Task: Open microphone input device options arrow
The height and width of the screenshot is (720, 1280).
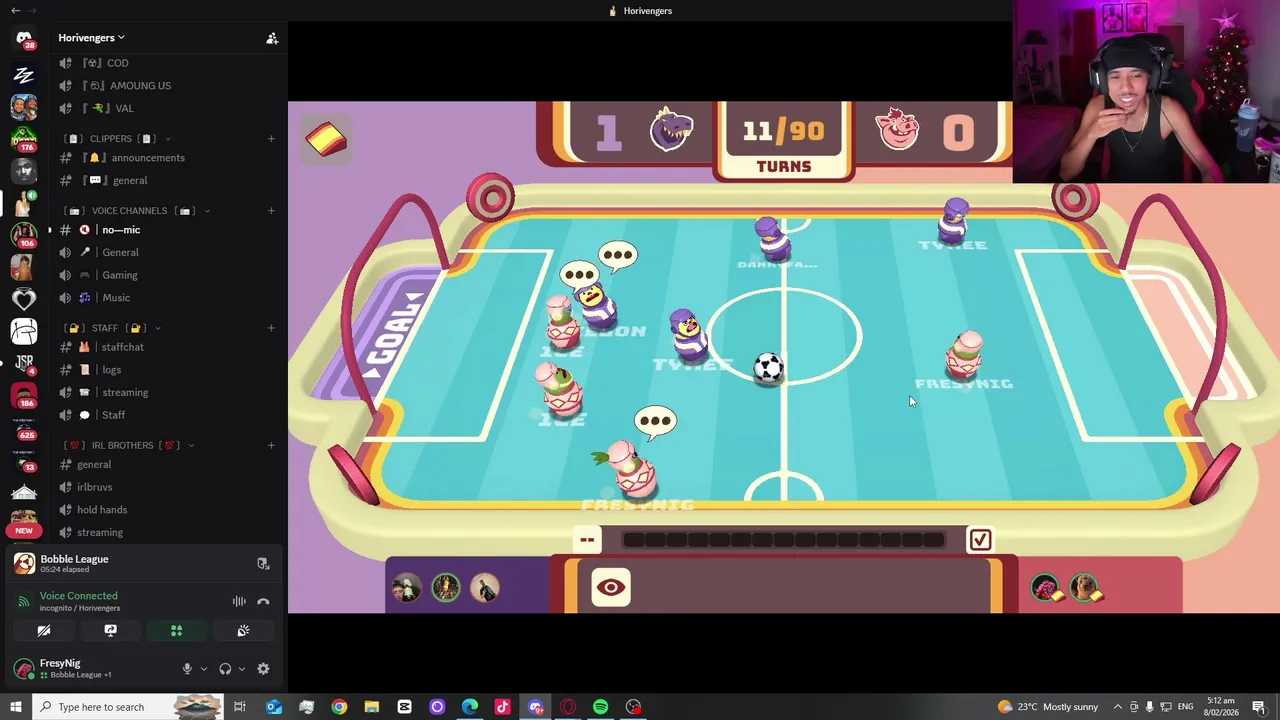Action: (203, 669)
